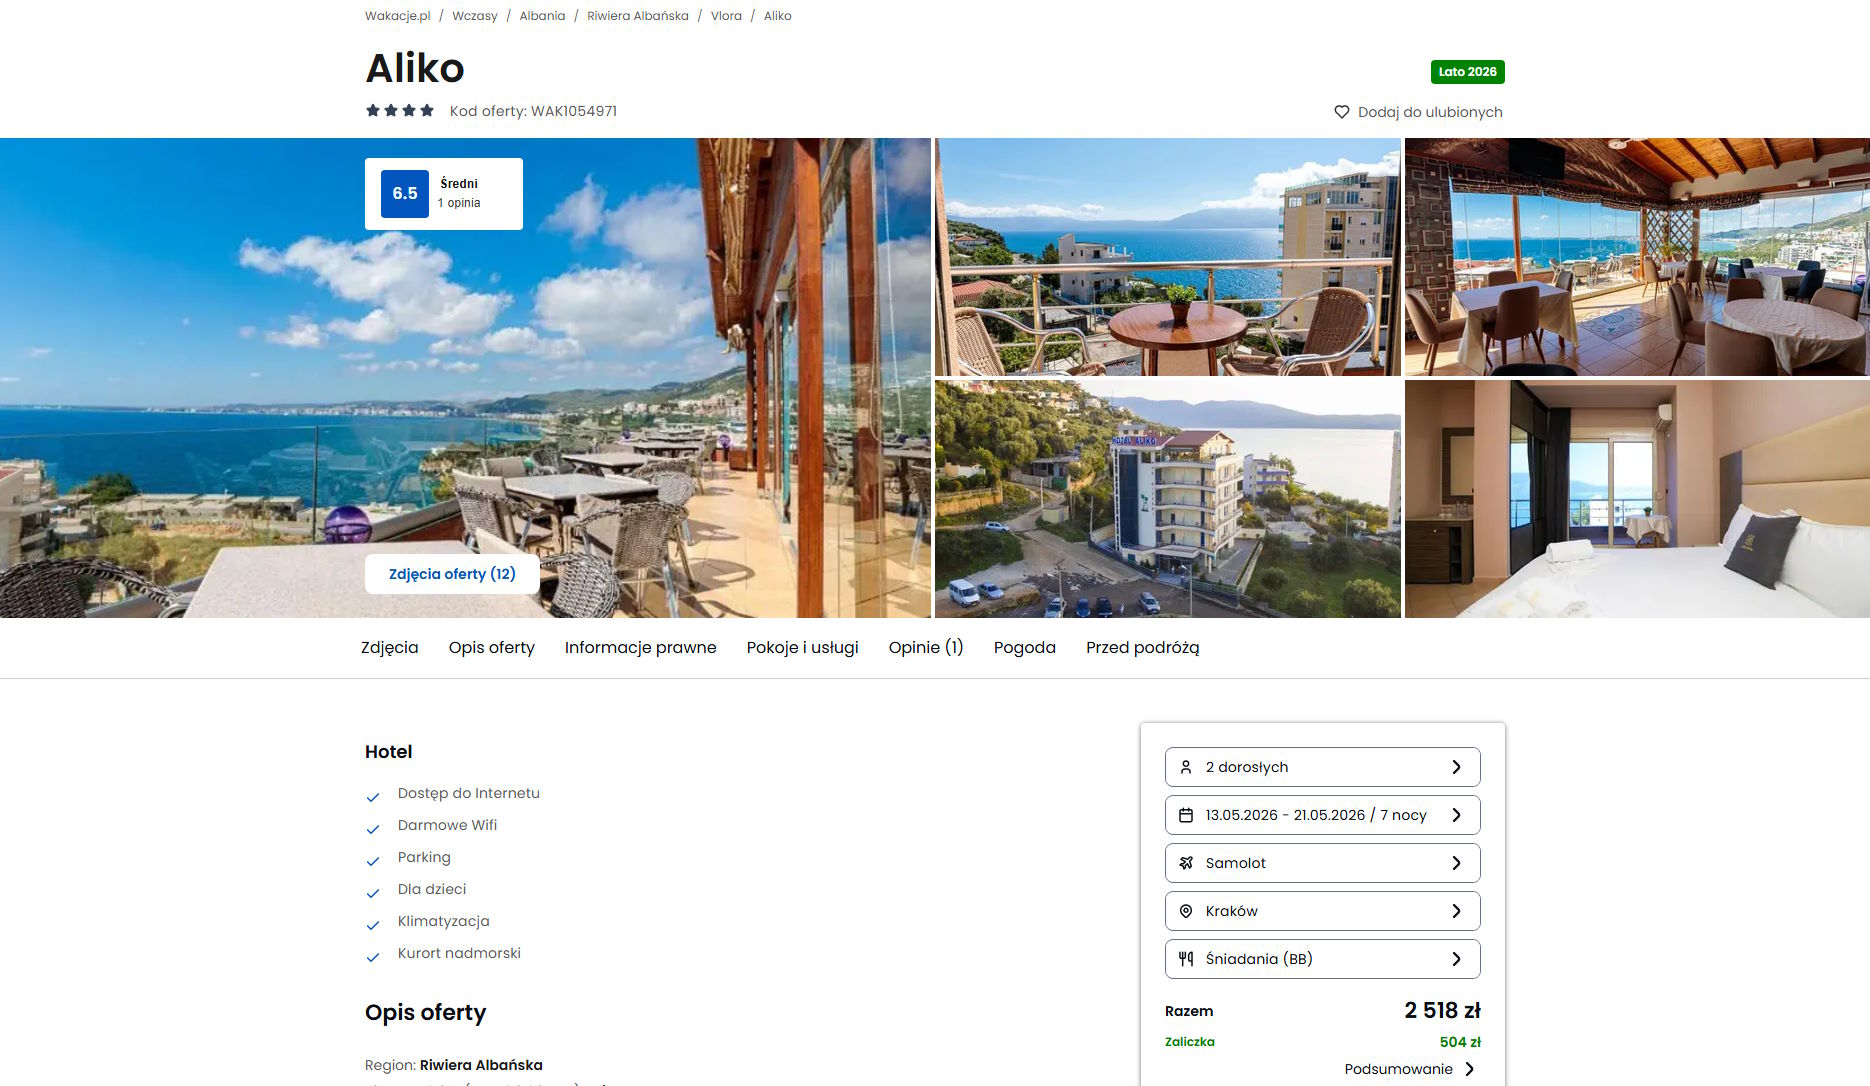Open the Śniadania (BB) meal plan chevron

pyautogui.click(x=1456, y=959)
